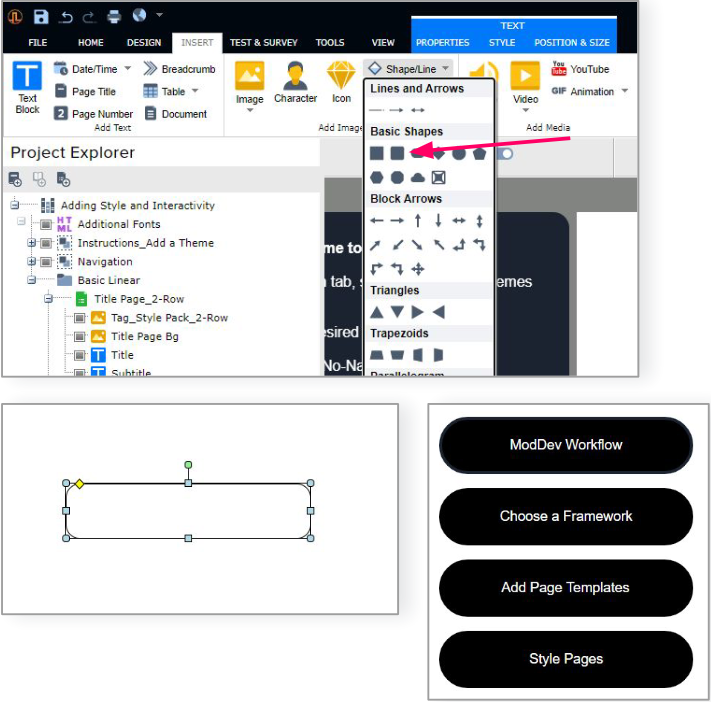The image size is (711, 702).
Task: Collapse the Basic Linear tree node
Action: [32, 280]
